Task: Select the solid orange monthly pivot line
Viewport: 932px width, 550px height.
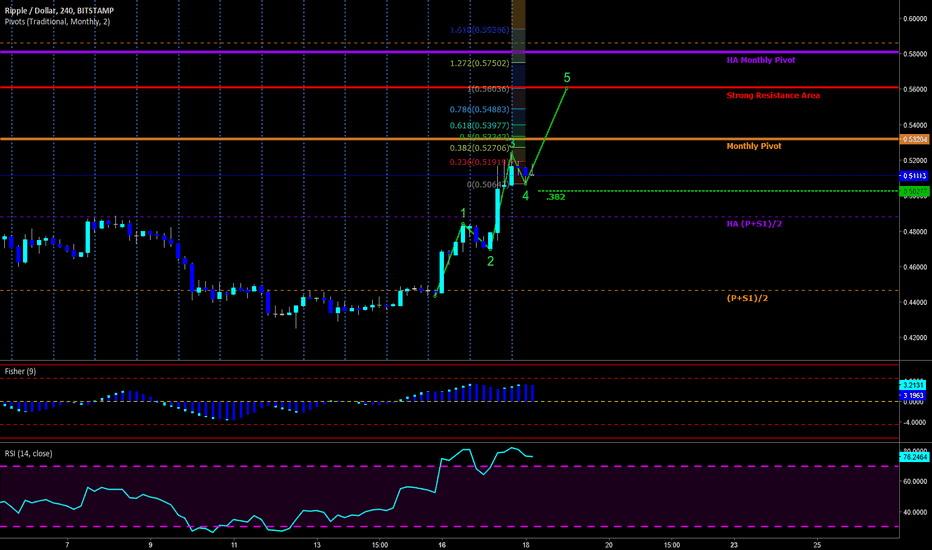Action: point(449,139)
